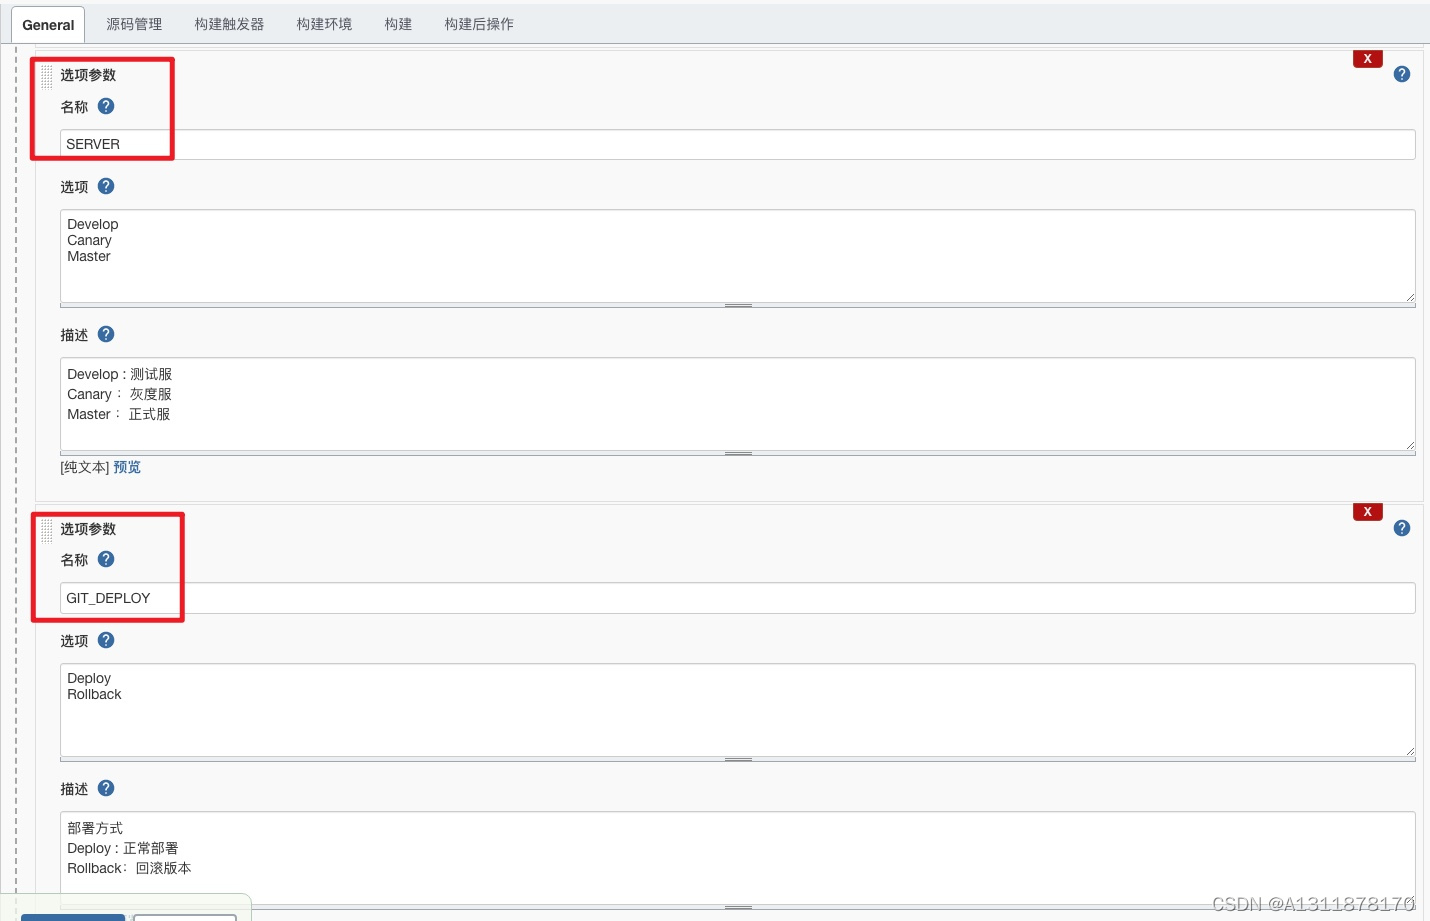Click the Deploy/Rollback choices textarea
This screenshot has height=921, width=1430.
[738, 710]
